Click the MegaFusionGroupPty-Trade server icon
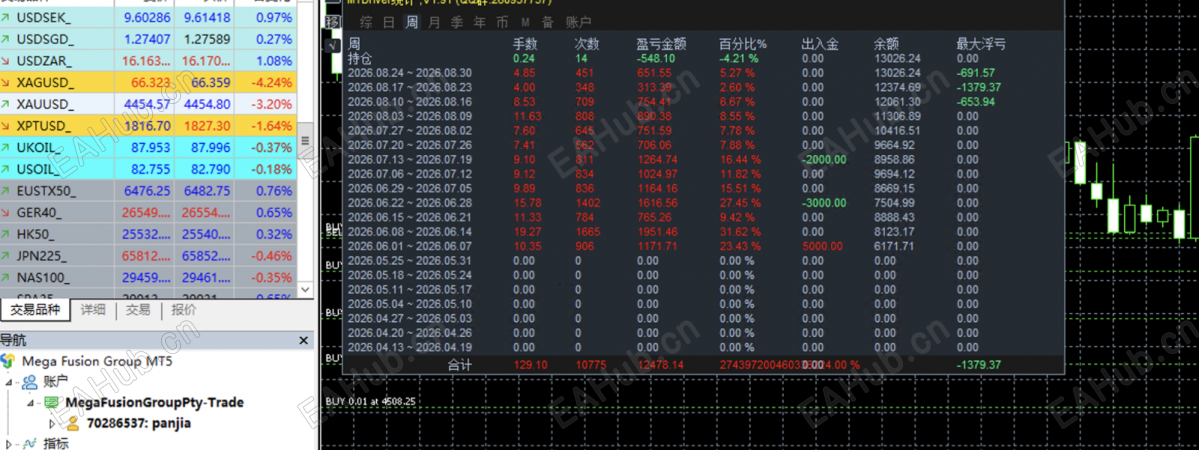 click(53, 402)
